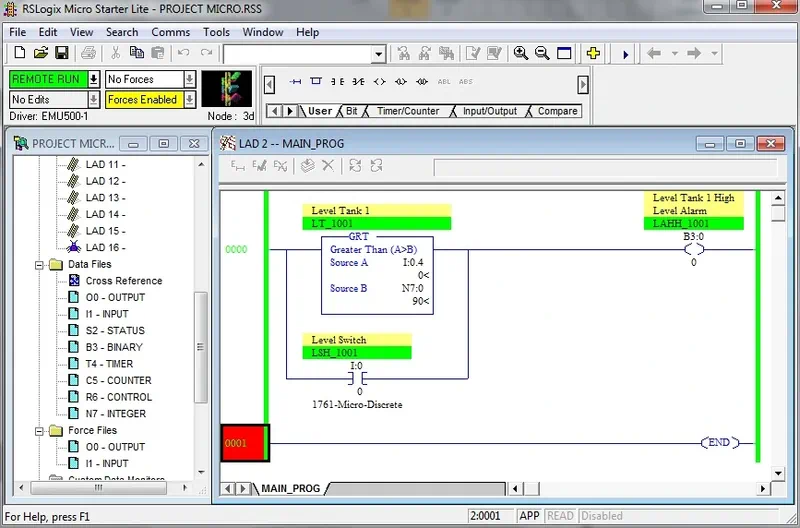Open the toolbar search combo box dropdown

378,54
